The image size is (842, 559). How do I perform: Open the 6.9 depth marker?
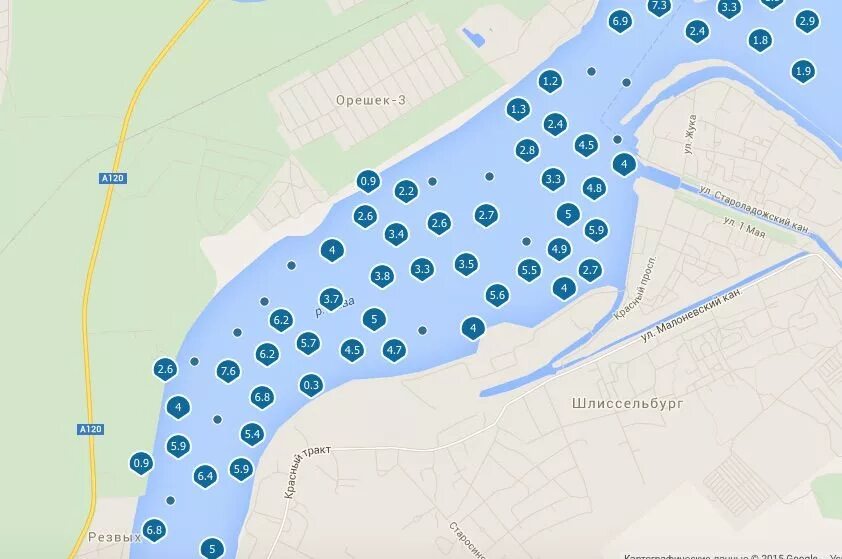pyautogui.click(x=620, y=21)
